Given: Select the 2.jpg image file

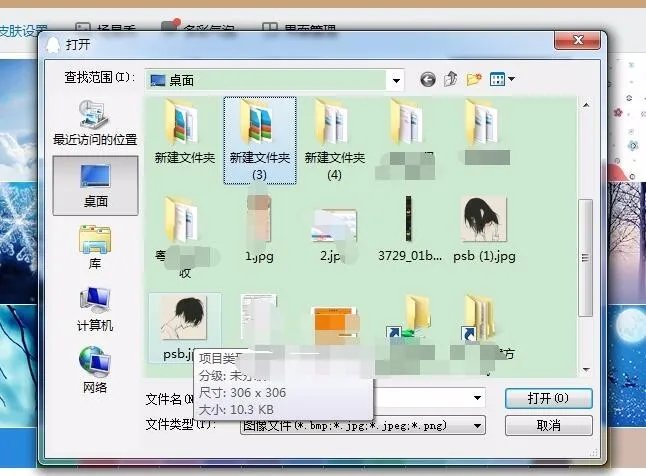Looking at the screenshot, I should (x=334, y=236).
